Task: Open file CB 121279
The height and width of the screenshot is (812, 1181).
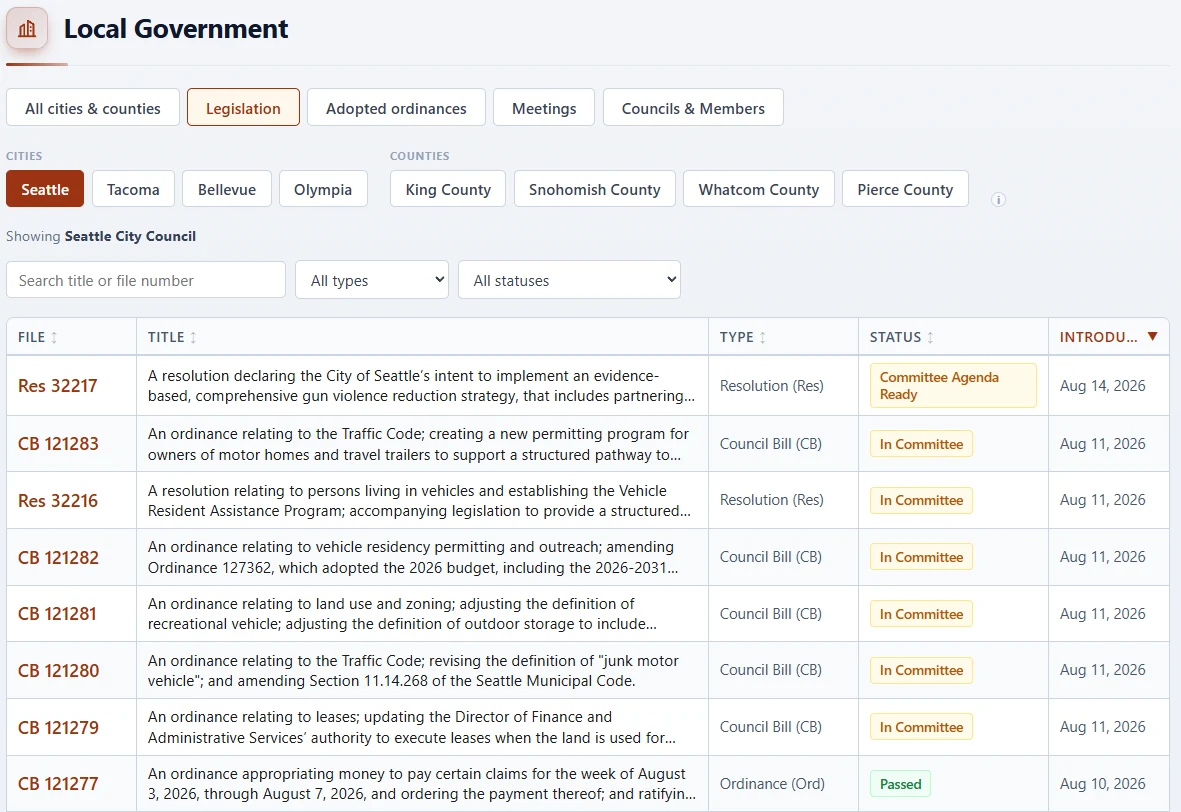Action: 58,728
